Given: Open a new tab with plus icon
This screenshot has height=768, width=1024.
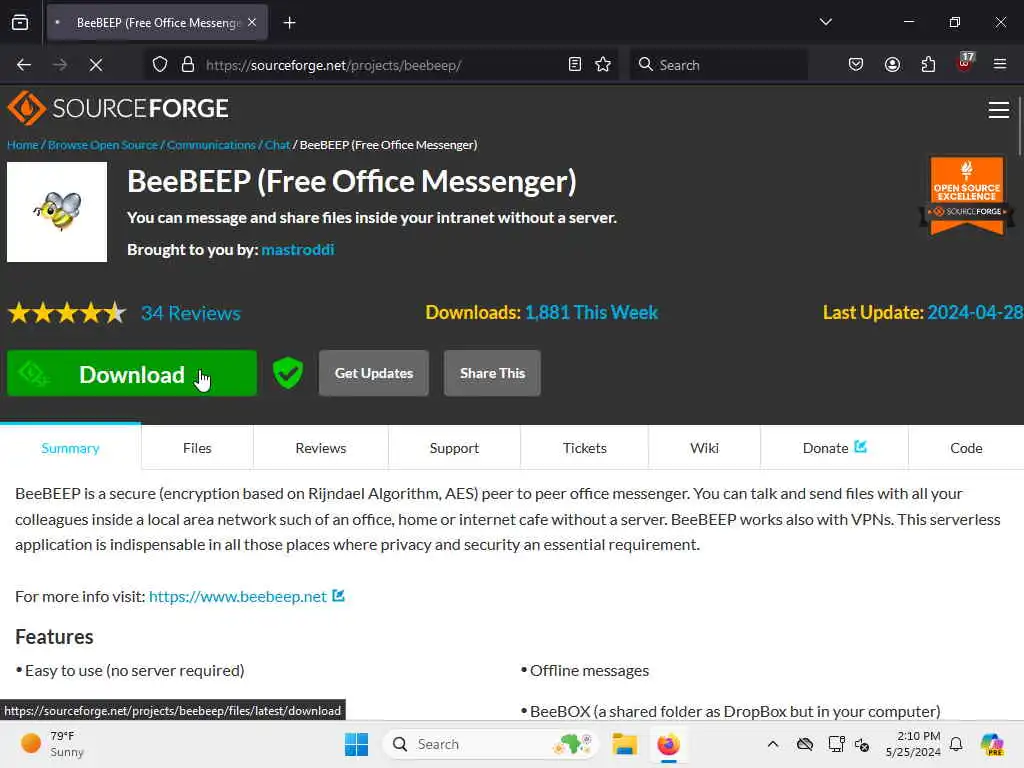Looking at the screenshot, I should [289, 23].
